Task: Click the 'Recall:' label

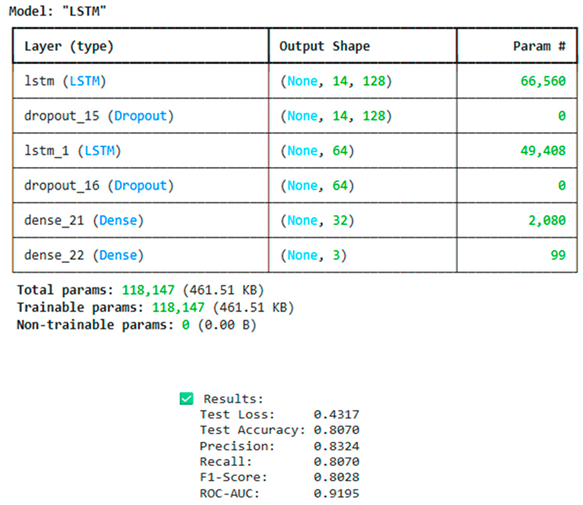Action: 226,461
